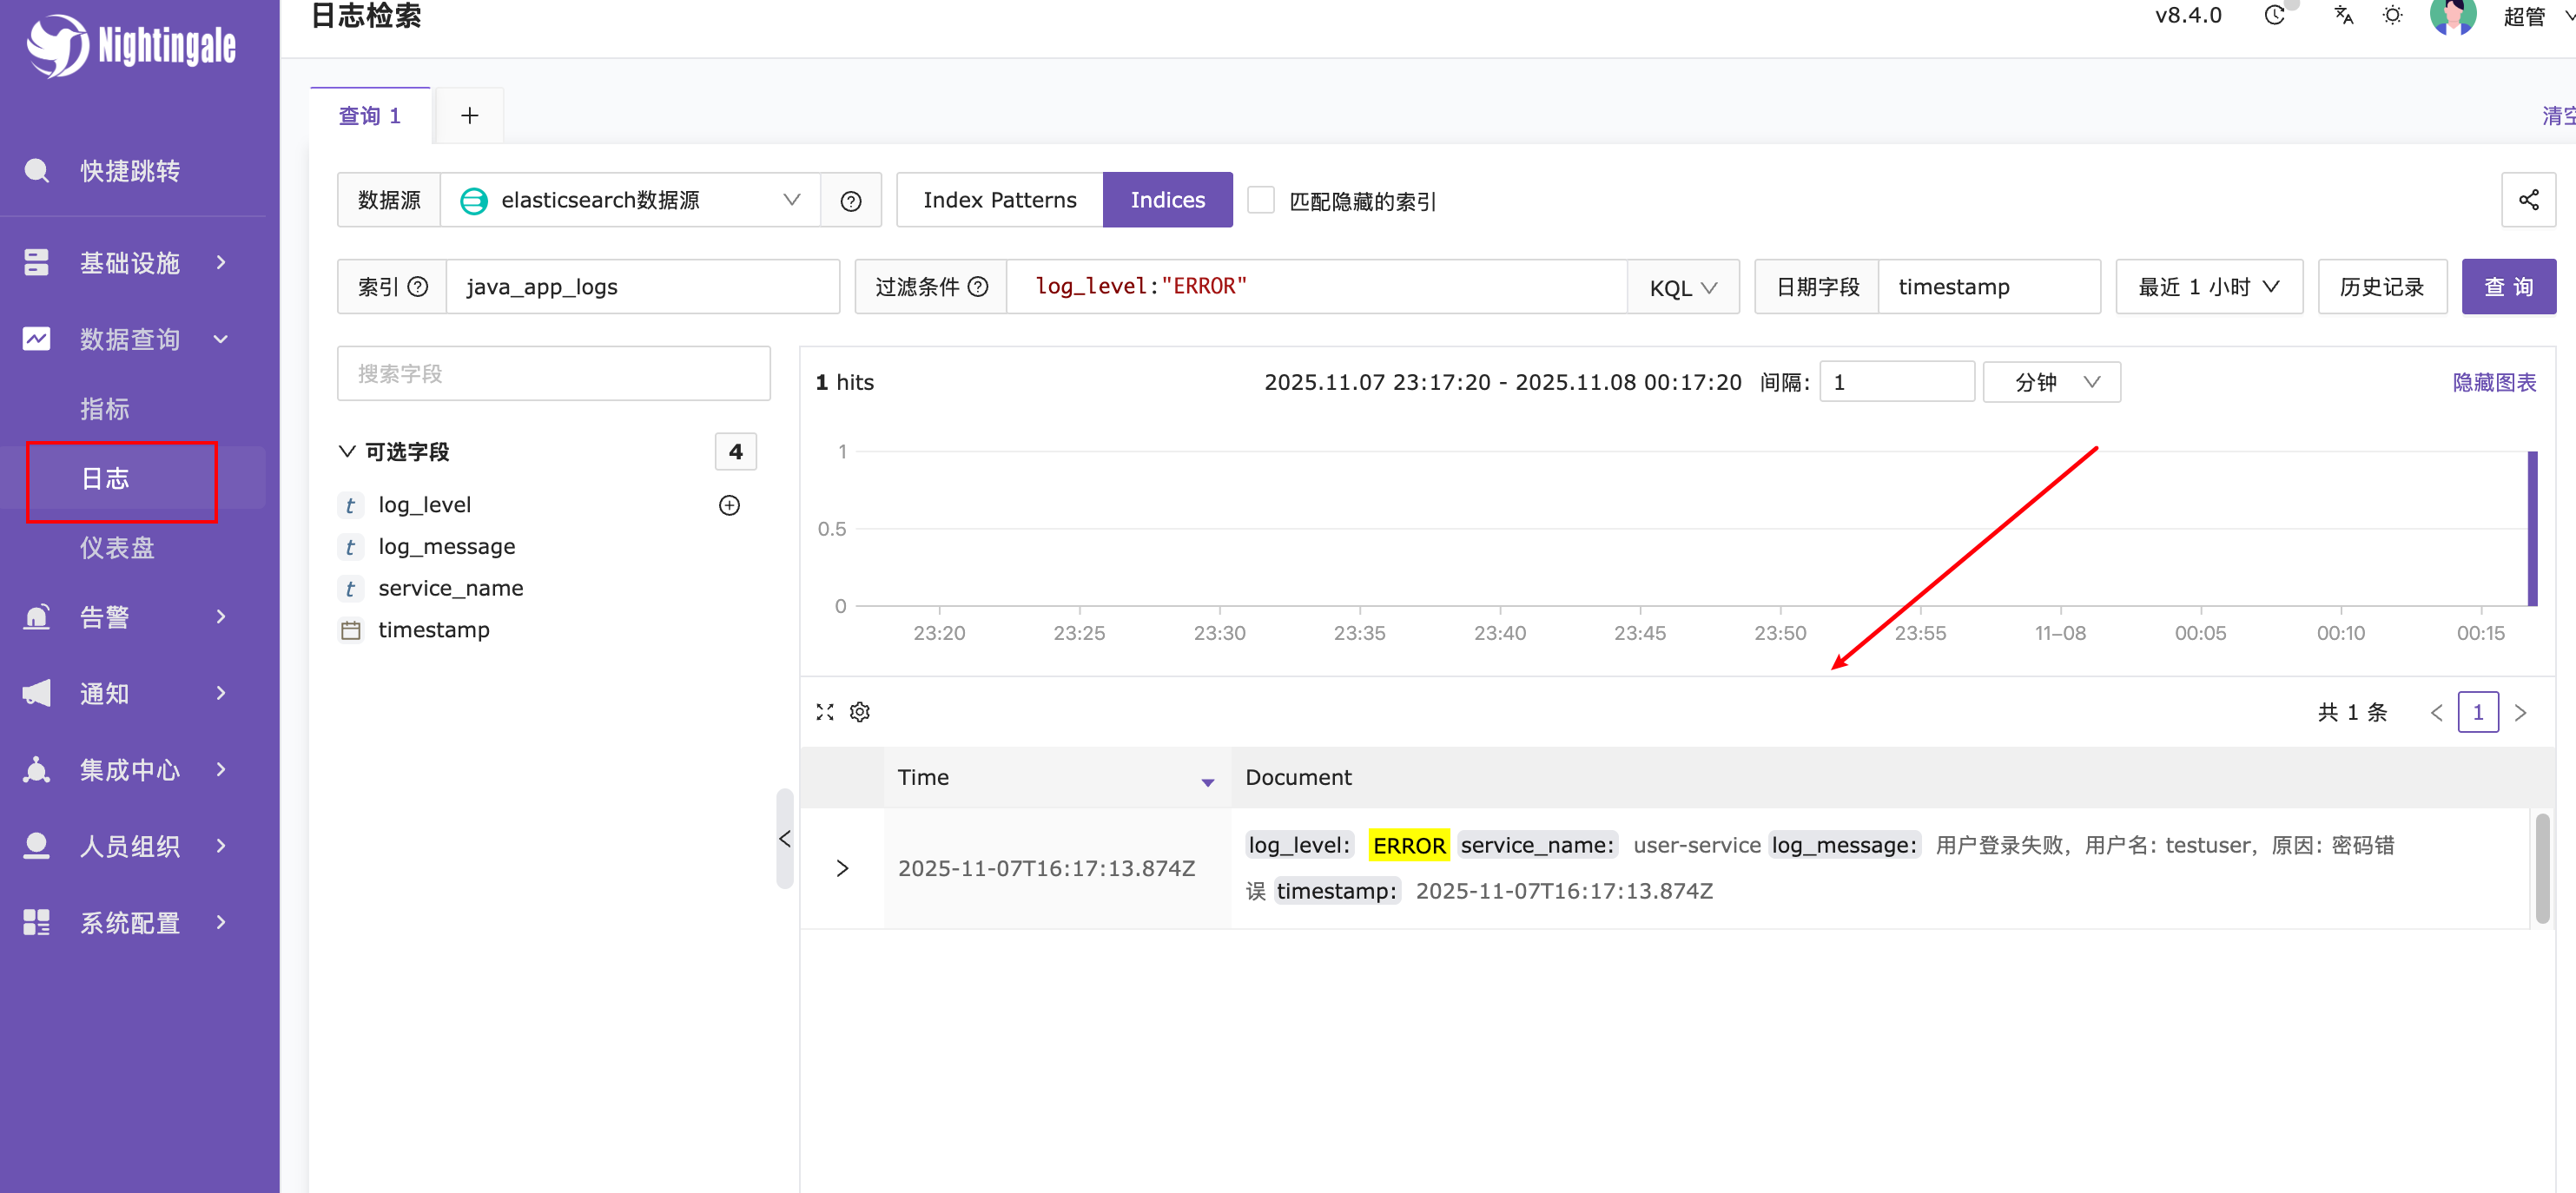Open the language translation icon
The image size is (2576, 1193).
(x=2343, y=16)
